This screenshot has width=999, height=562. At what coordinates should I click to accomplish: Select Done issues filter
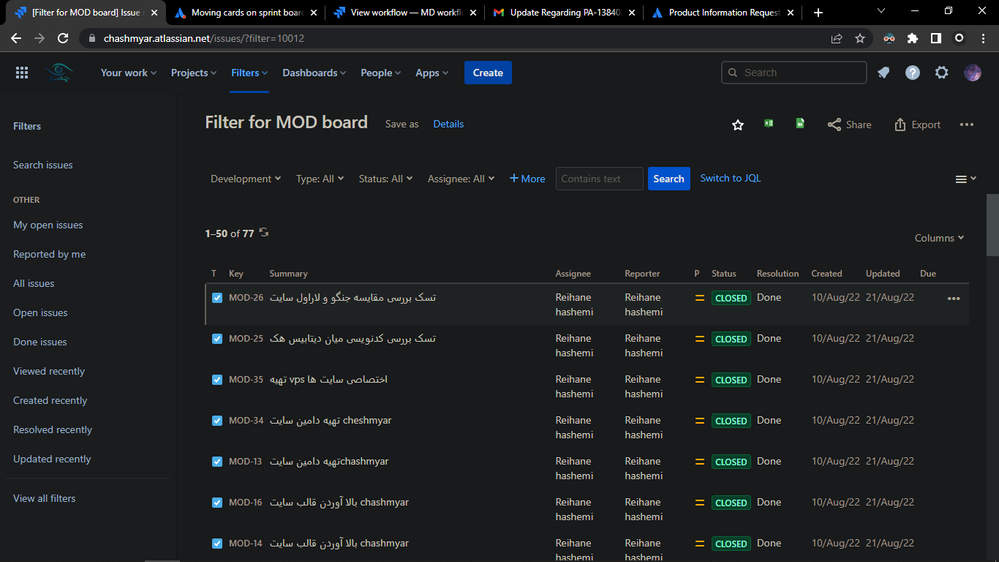pos(40,342)
